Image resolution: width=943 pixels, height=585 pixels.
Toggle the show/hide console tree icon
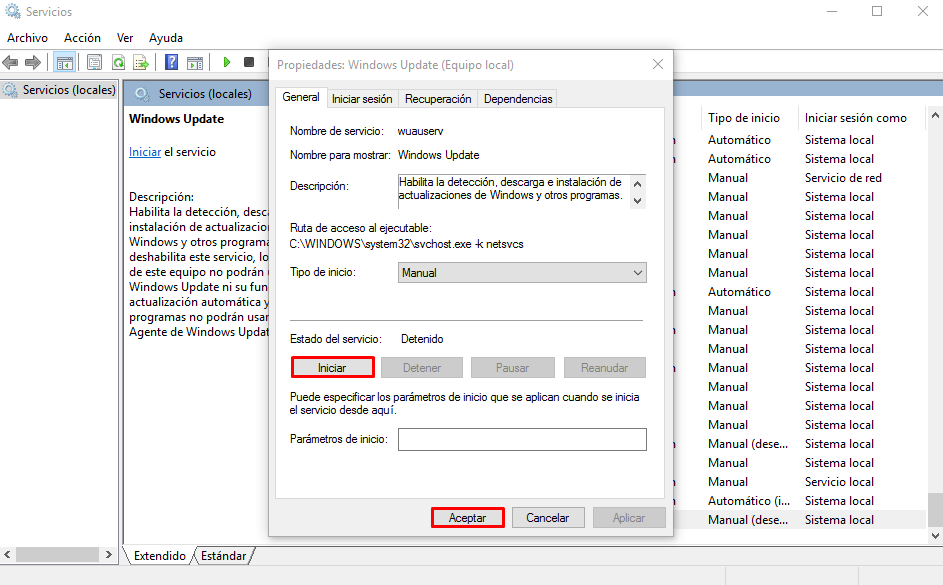tap(64, 62)
